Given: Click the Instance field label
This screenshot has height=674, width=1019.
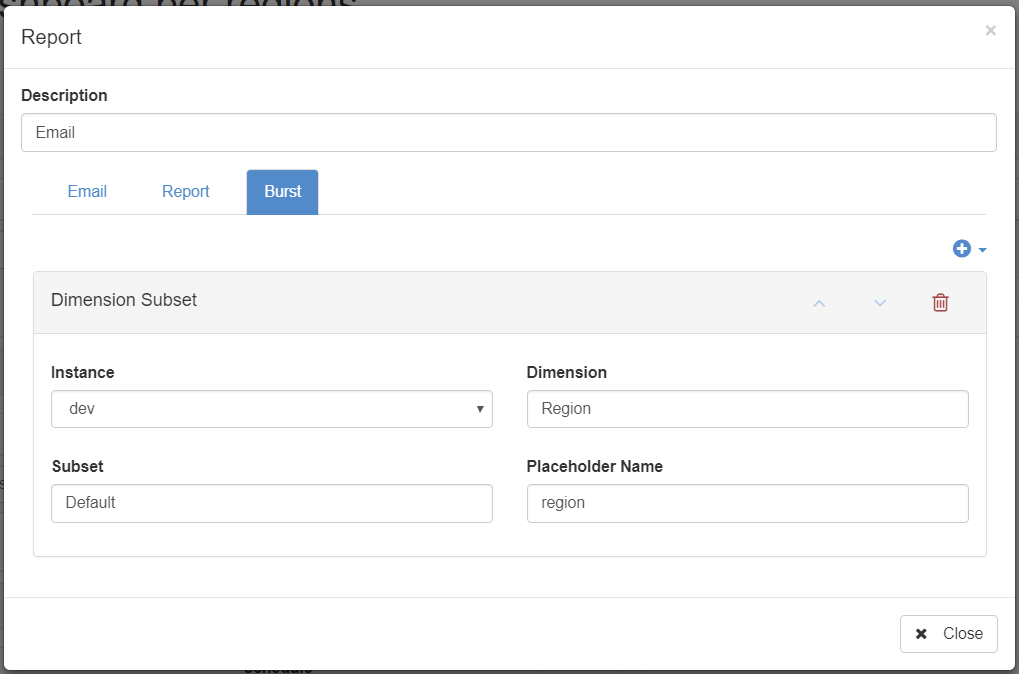Looking at the screenshot, I should pyautogui.click(x=83, y=372).
